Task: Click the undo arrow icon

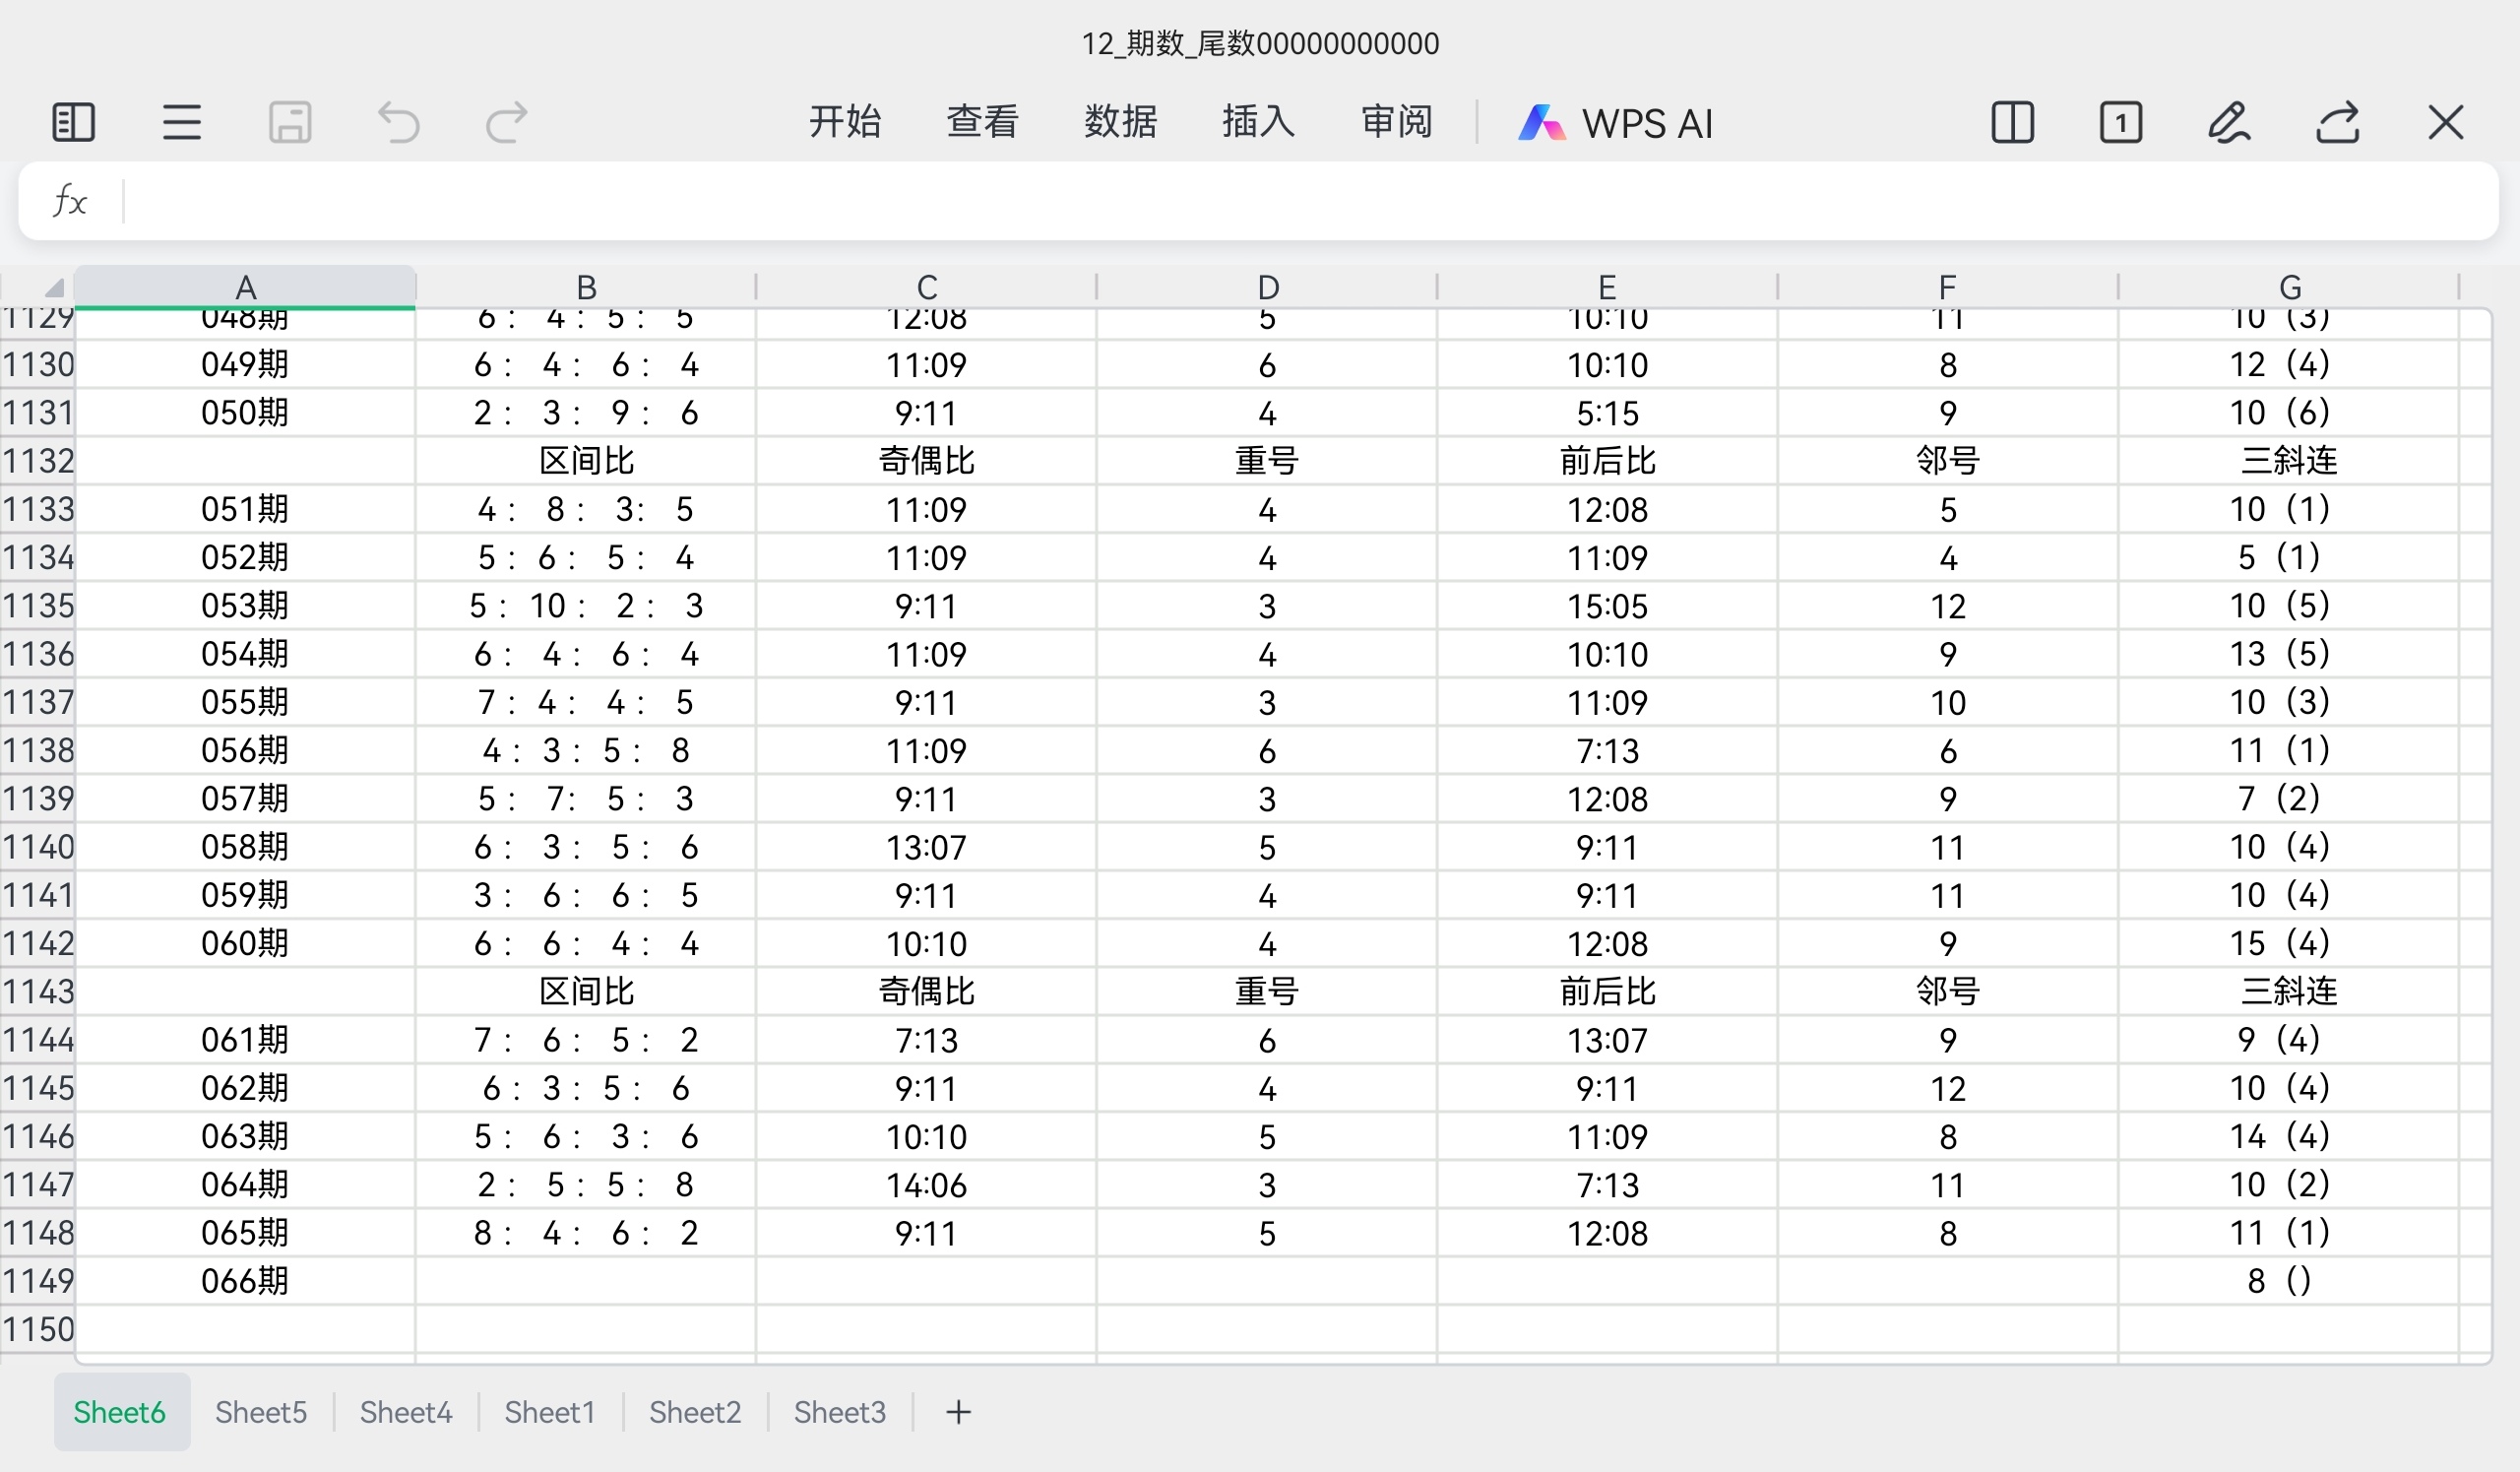Action: pyautogui.click(x=398, y=123)
